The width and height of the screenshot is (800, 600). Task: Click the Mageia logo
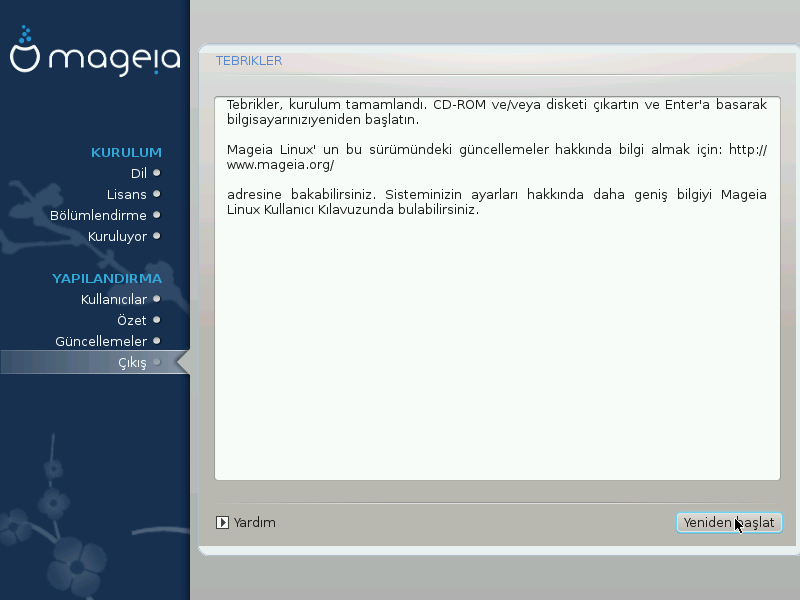coord(95,53)
